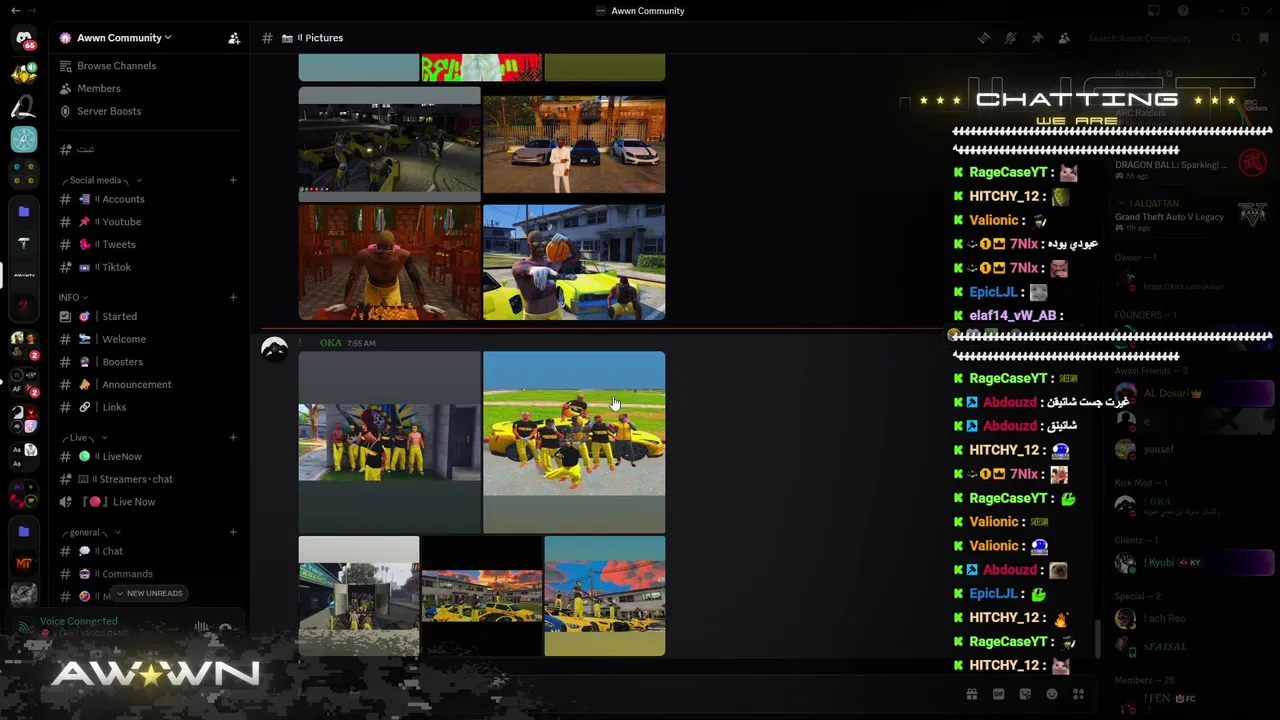Open thumbnail of yellow cars under red sky

point(482,596)
